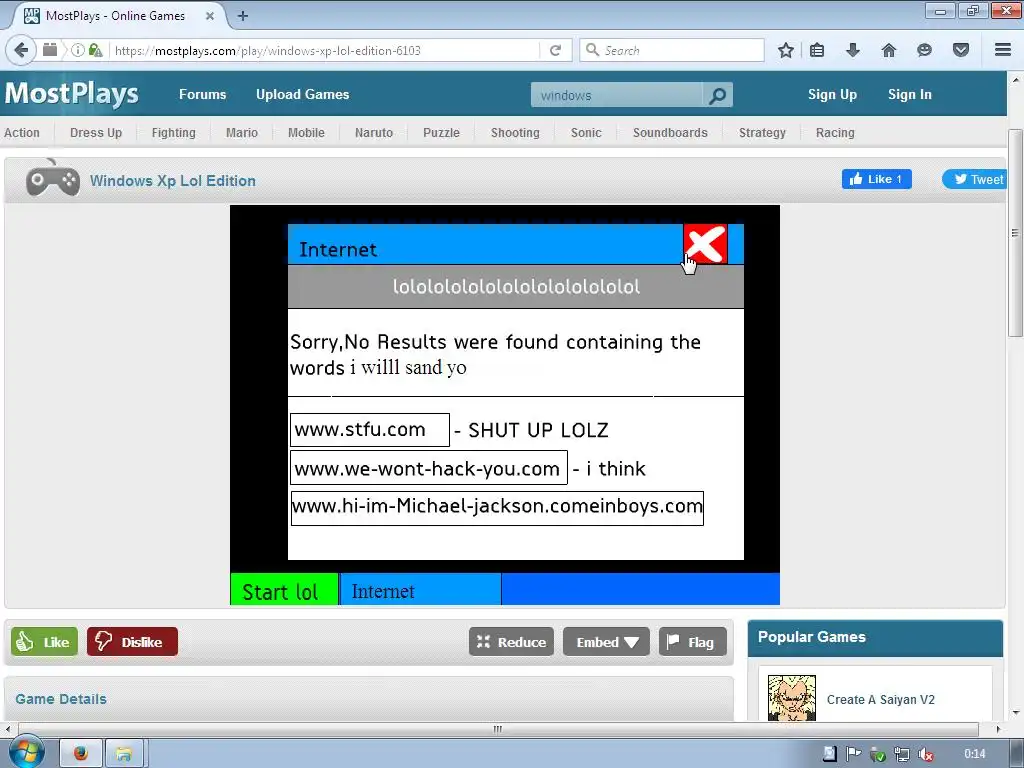Viewport: 1024px width, 768px height.
Task: Click the site info icon in address bar
Action: click(77, 50)
